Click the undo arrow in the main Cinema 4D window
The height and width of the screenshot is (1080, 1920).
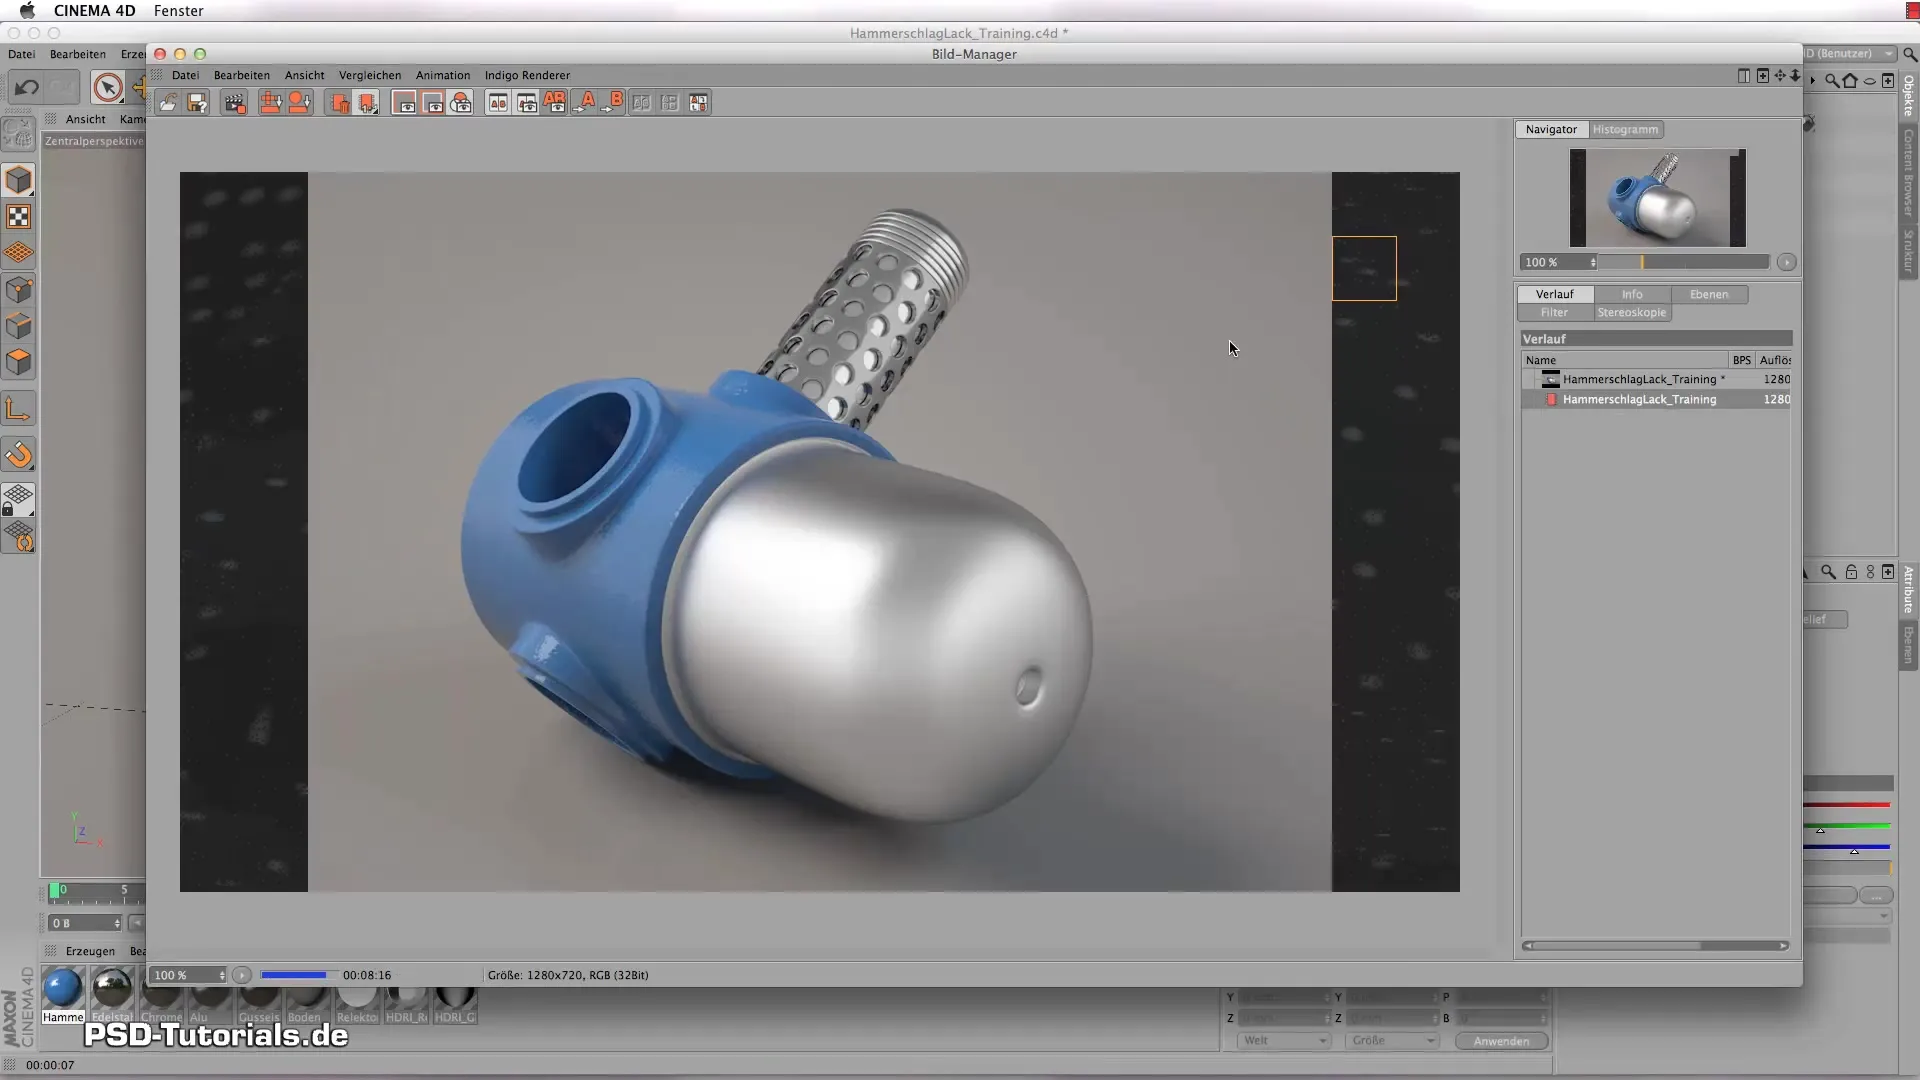tap(27, 88)
